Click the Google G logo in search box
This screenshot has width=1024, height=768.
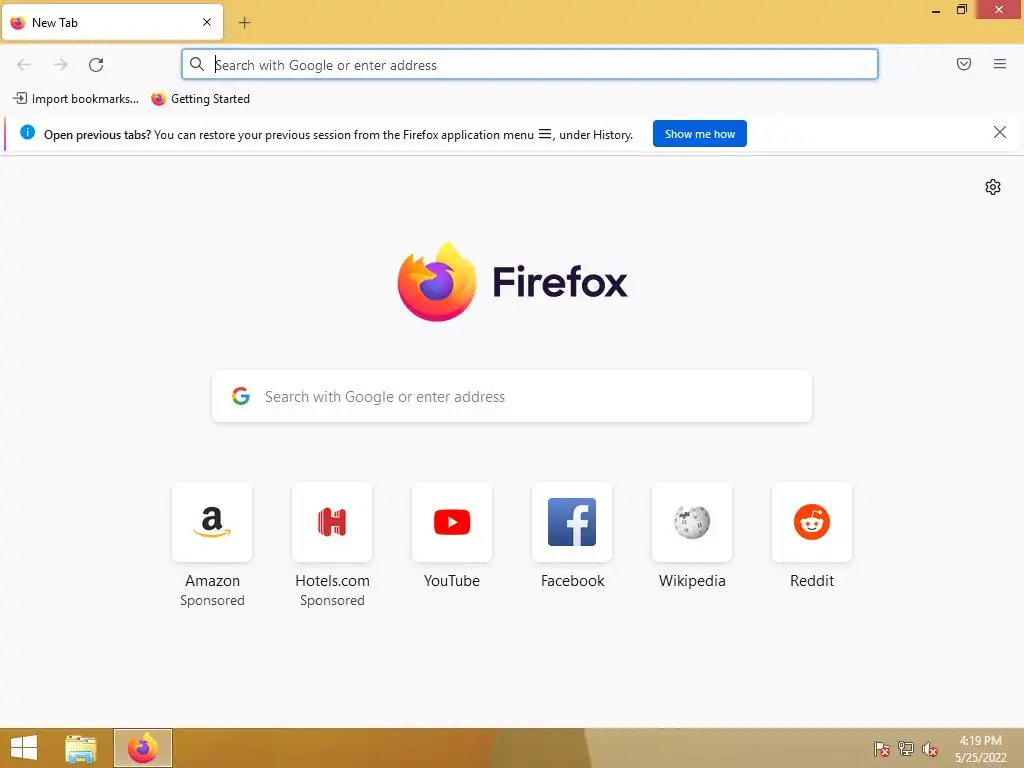click(x=241, y=396)
